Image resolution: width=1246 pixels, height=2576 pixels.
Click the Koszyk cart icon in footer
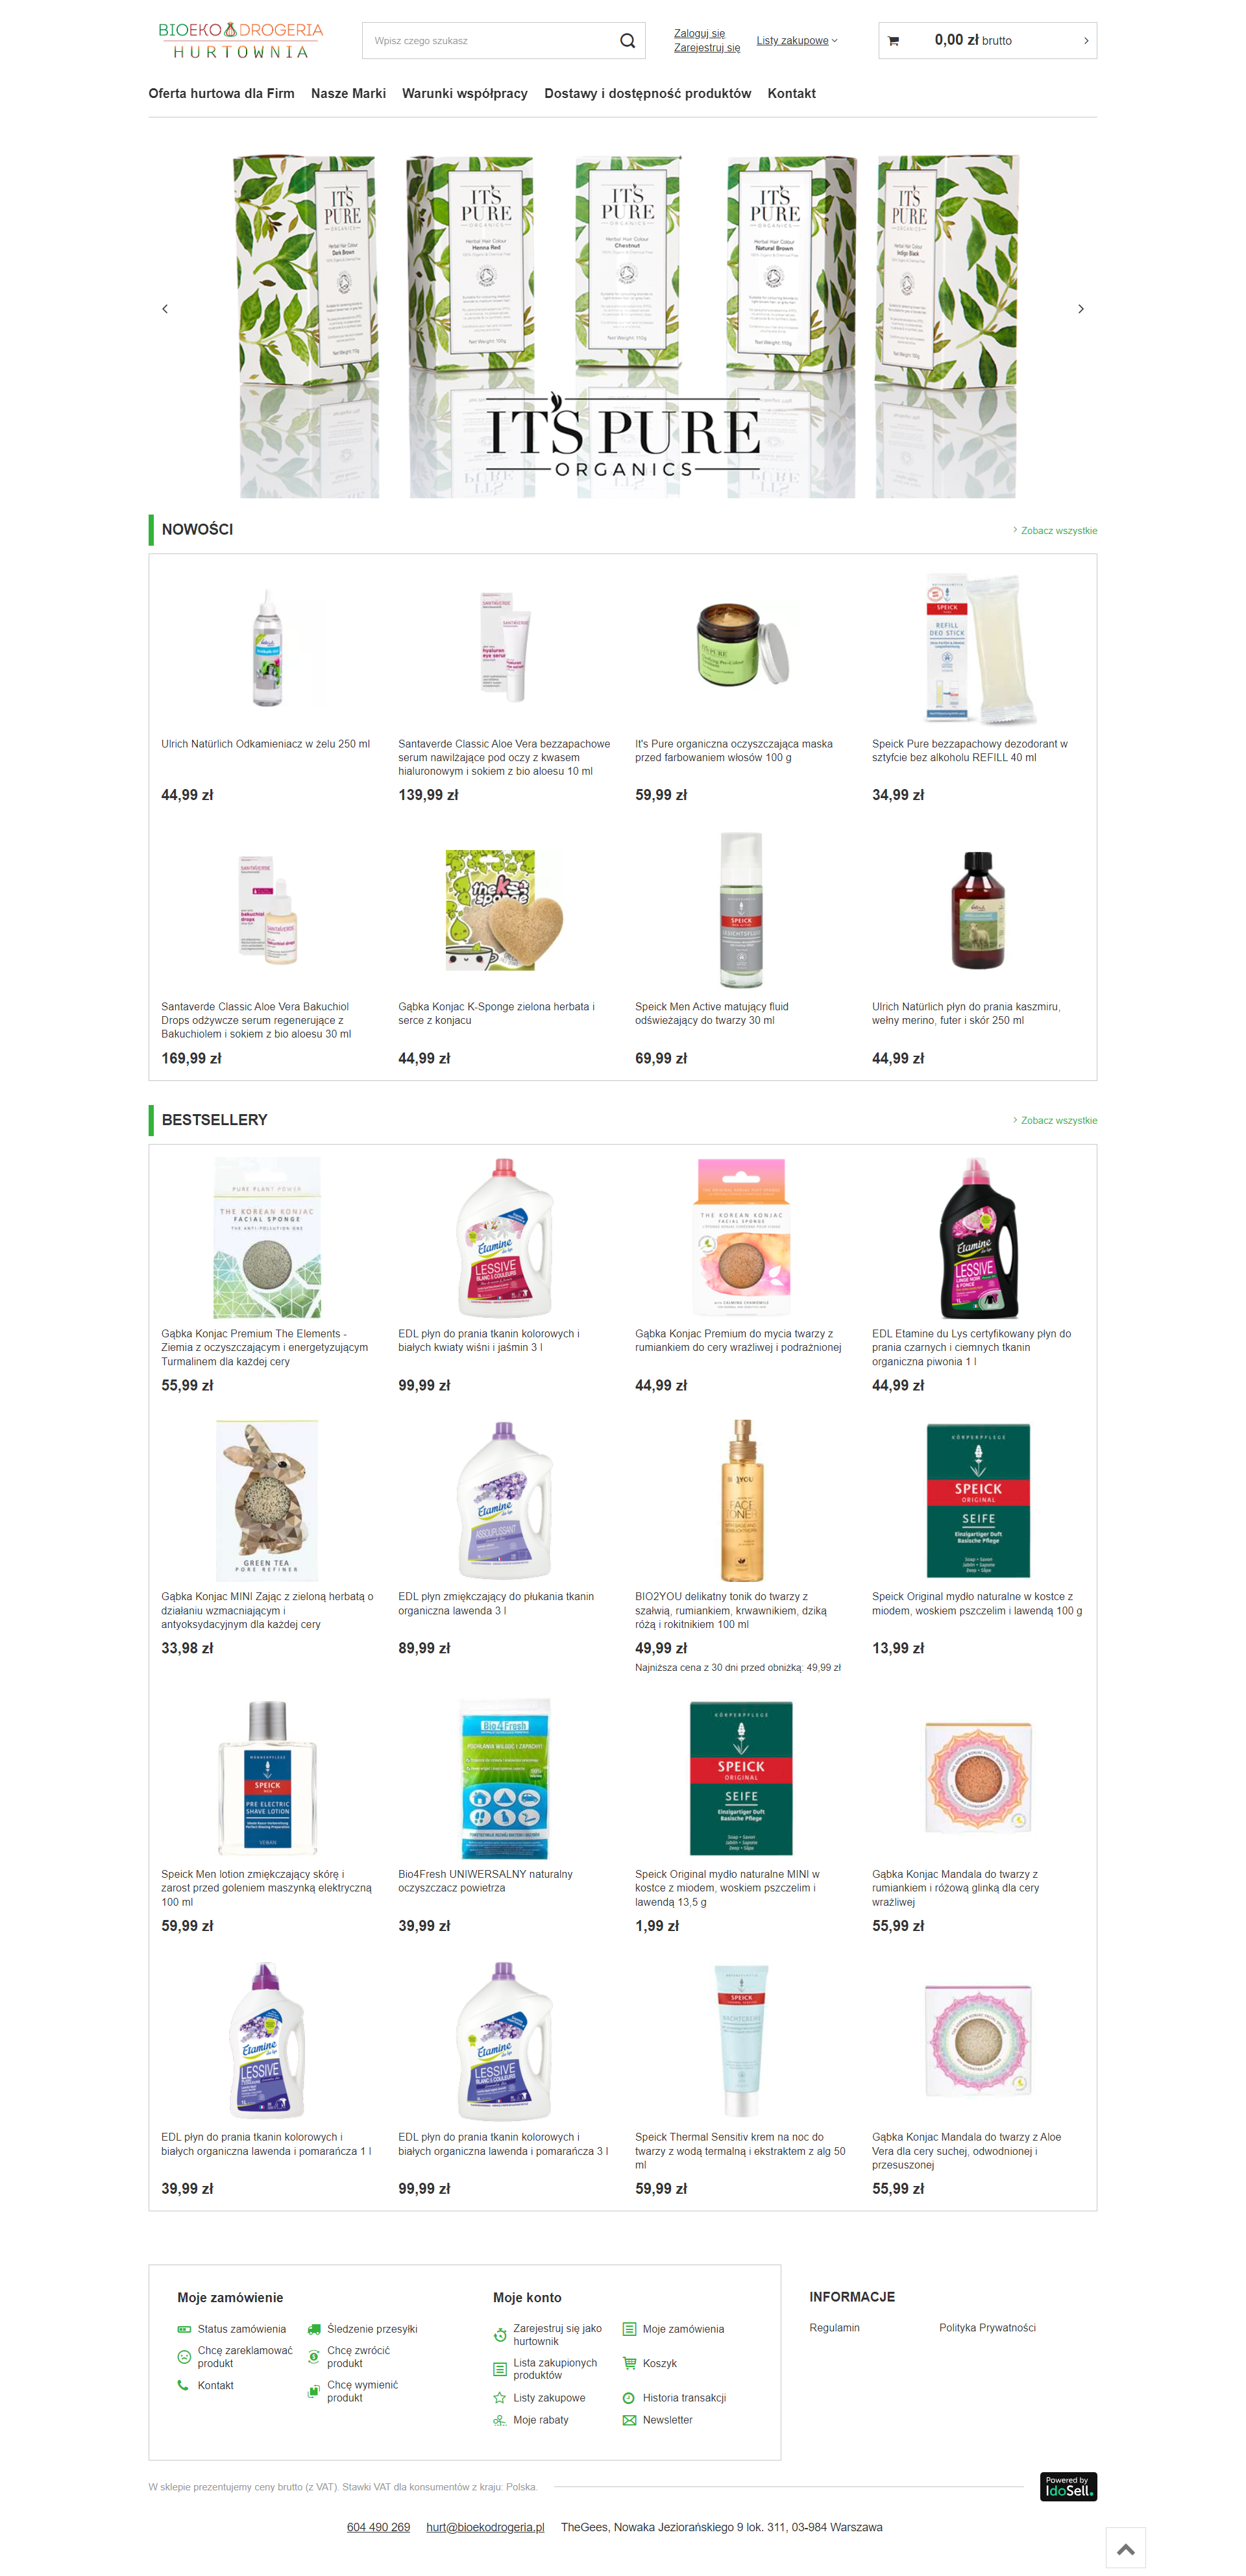tap(629, 2363)
